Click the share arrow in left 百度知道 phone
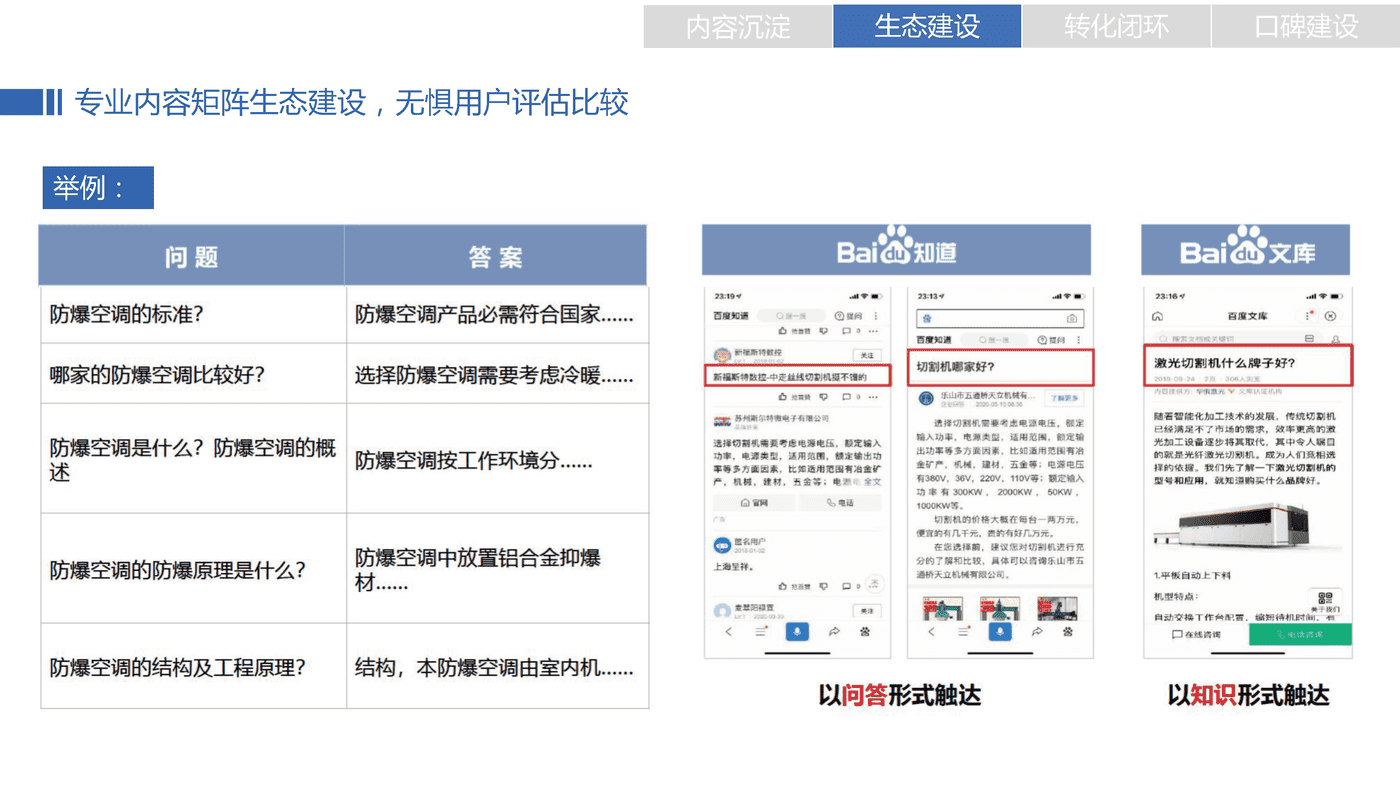This screenshot has width=1400, height=788. 834,631
